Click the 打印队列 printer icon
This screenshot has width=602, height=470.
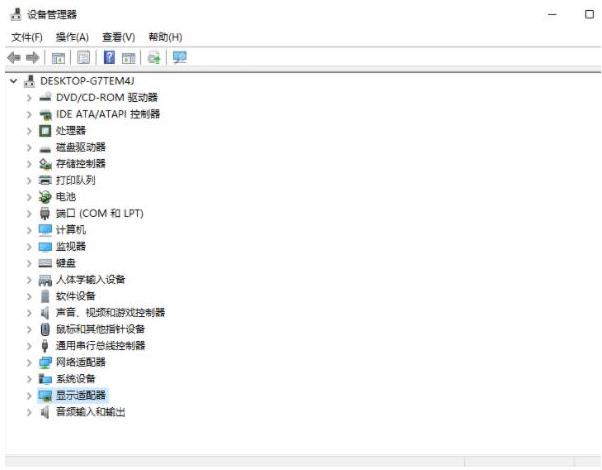(45, 180)
